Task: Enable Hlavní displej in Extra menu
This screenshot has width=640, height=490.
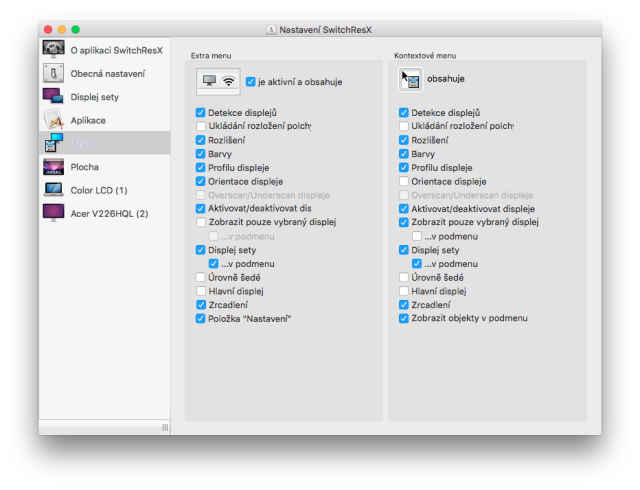Action: 200,291
